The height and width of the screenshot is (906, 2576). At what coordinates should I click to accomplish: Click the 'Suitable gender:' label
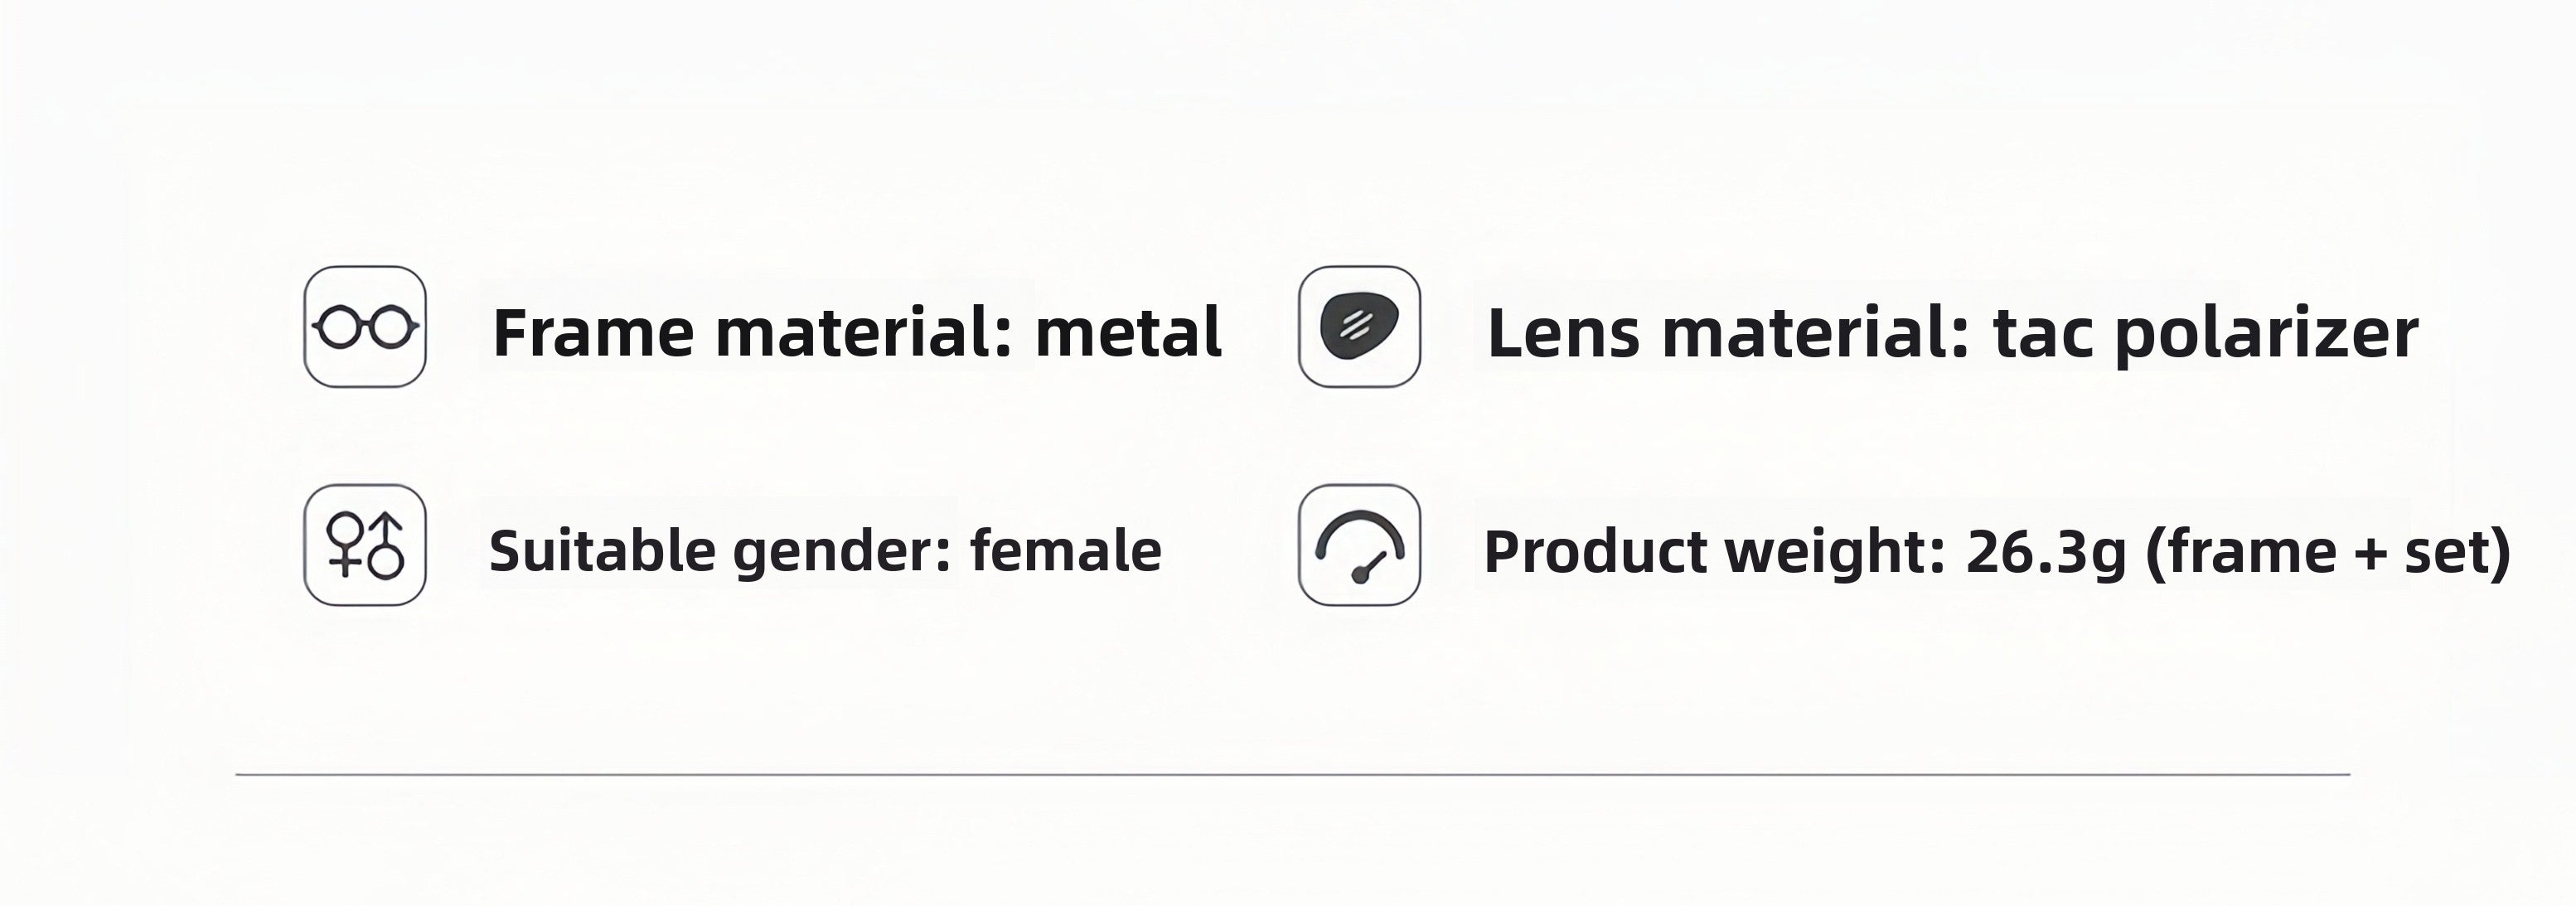click(x=720, y=552)
